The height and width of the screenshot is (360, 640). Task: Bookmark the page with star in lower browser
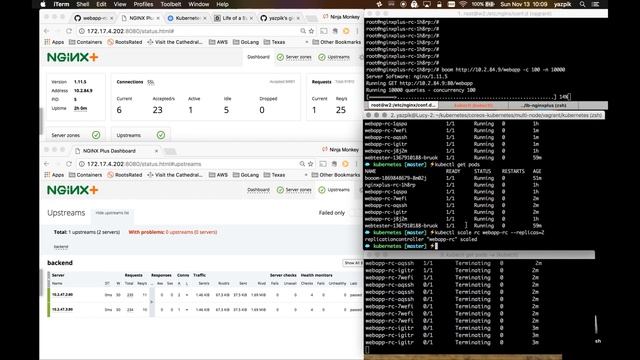pos(311,164)
